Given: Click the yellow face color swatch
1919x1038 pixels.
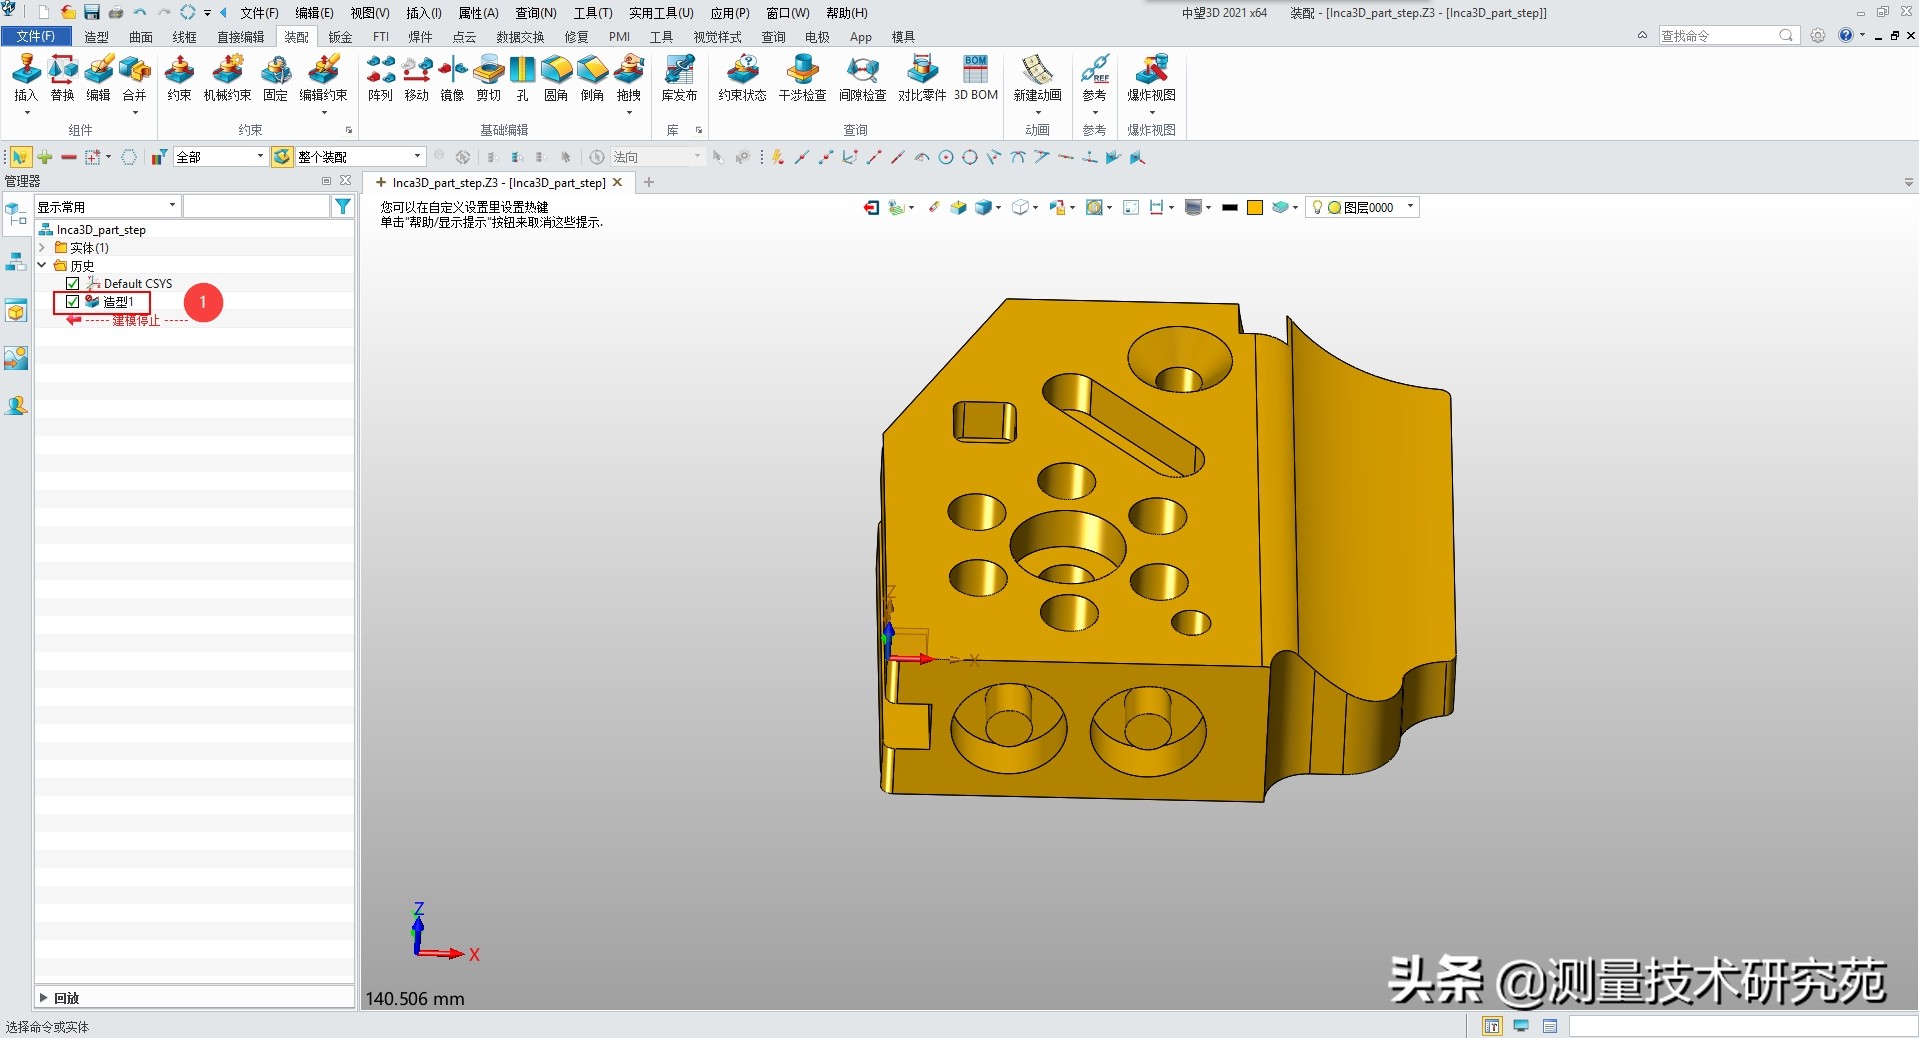Looking at the screenshot, I should [x=1255, y=207].
